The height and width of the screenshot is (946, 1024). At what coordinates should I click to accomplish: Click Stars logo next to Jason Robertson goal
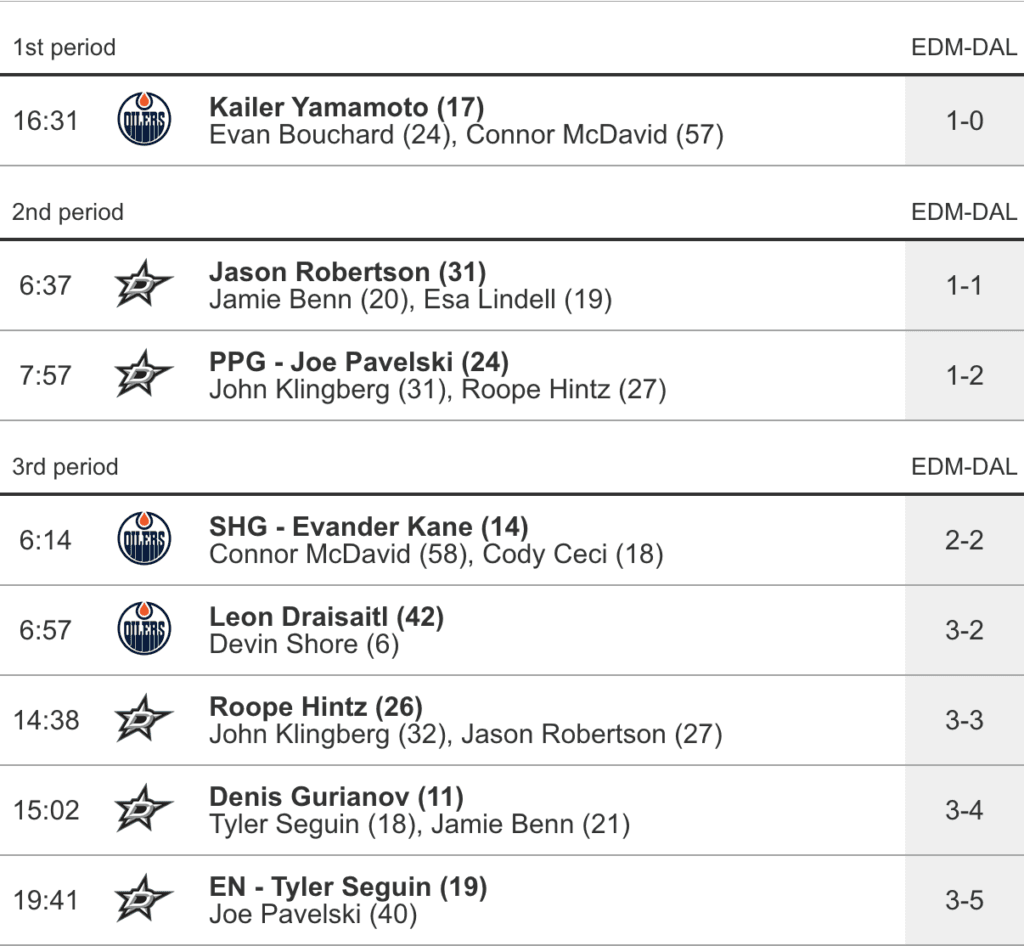(x=144, y=286)
